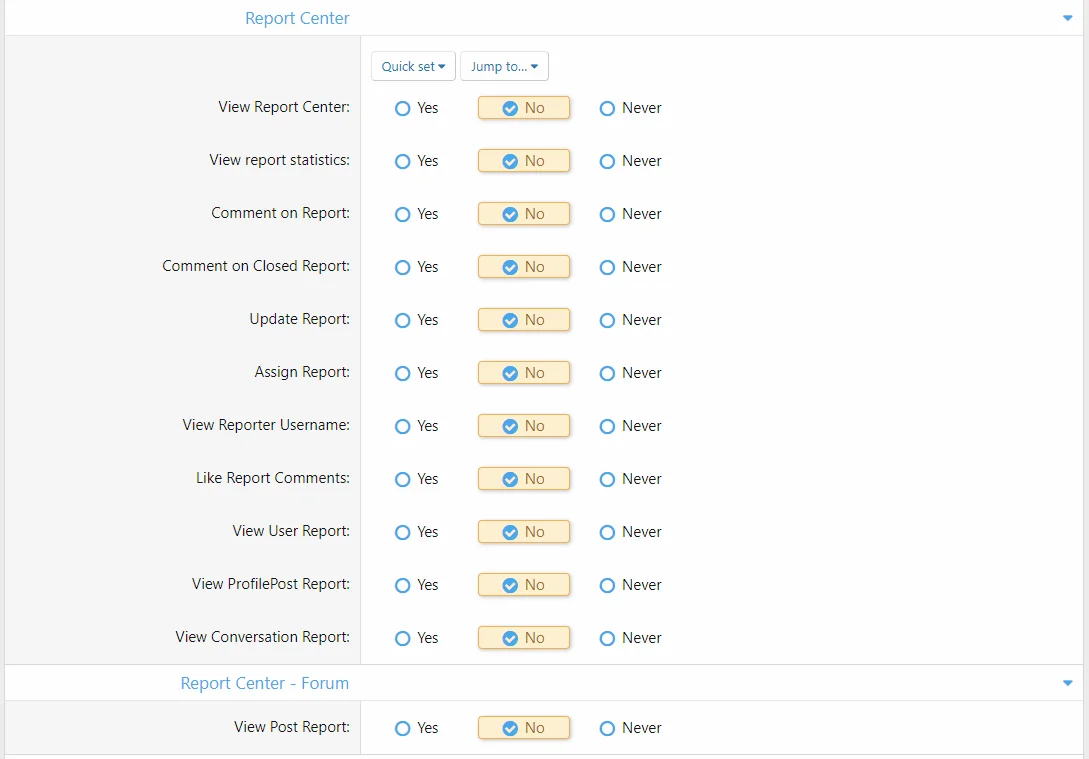The height and width of the screenshot is (759, 1089).
Task: Collapse the Report Center section arrow
Action: point(1068,18)
